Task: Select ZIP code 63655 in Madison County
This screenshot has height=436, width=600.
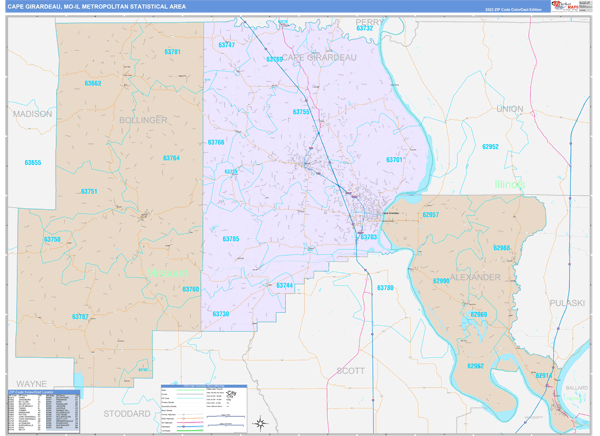Action: pyautogui.click(x=33, y=163)
